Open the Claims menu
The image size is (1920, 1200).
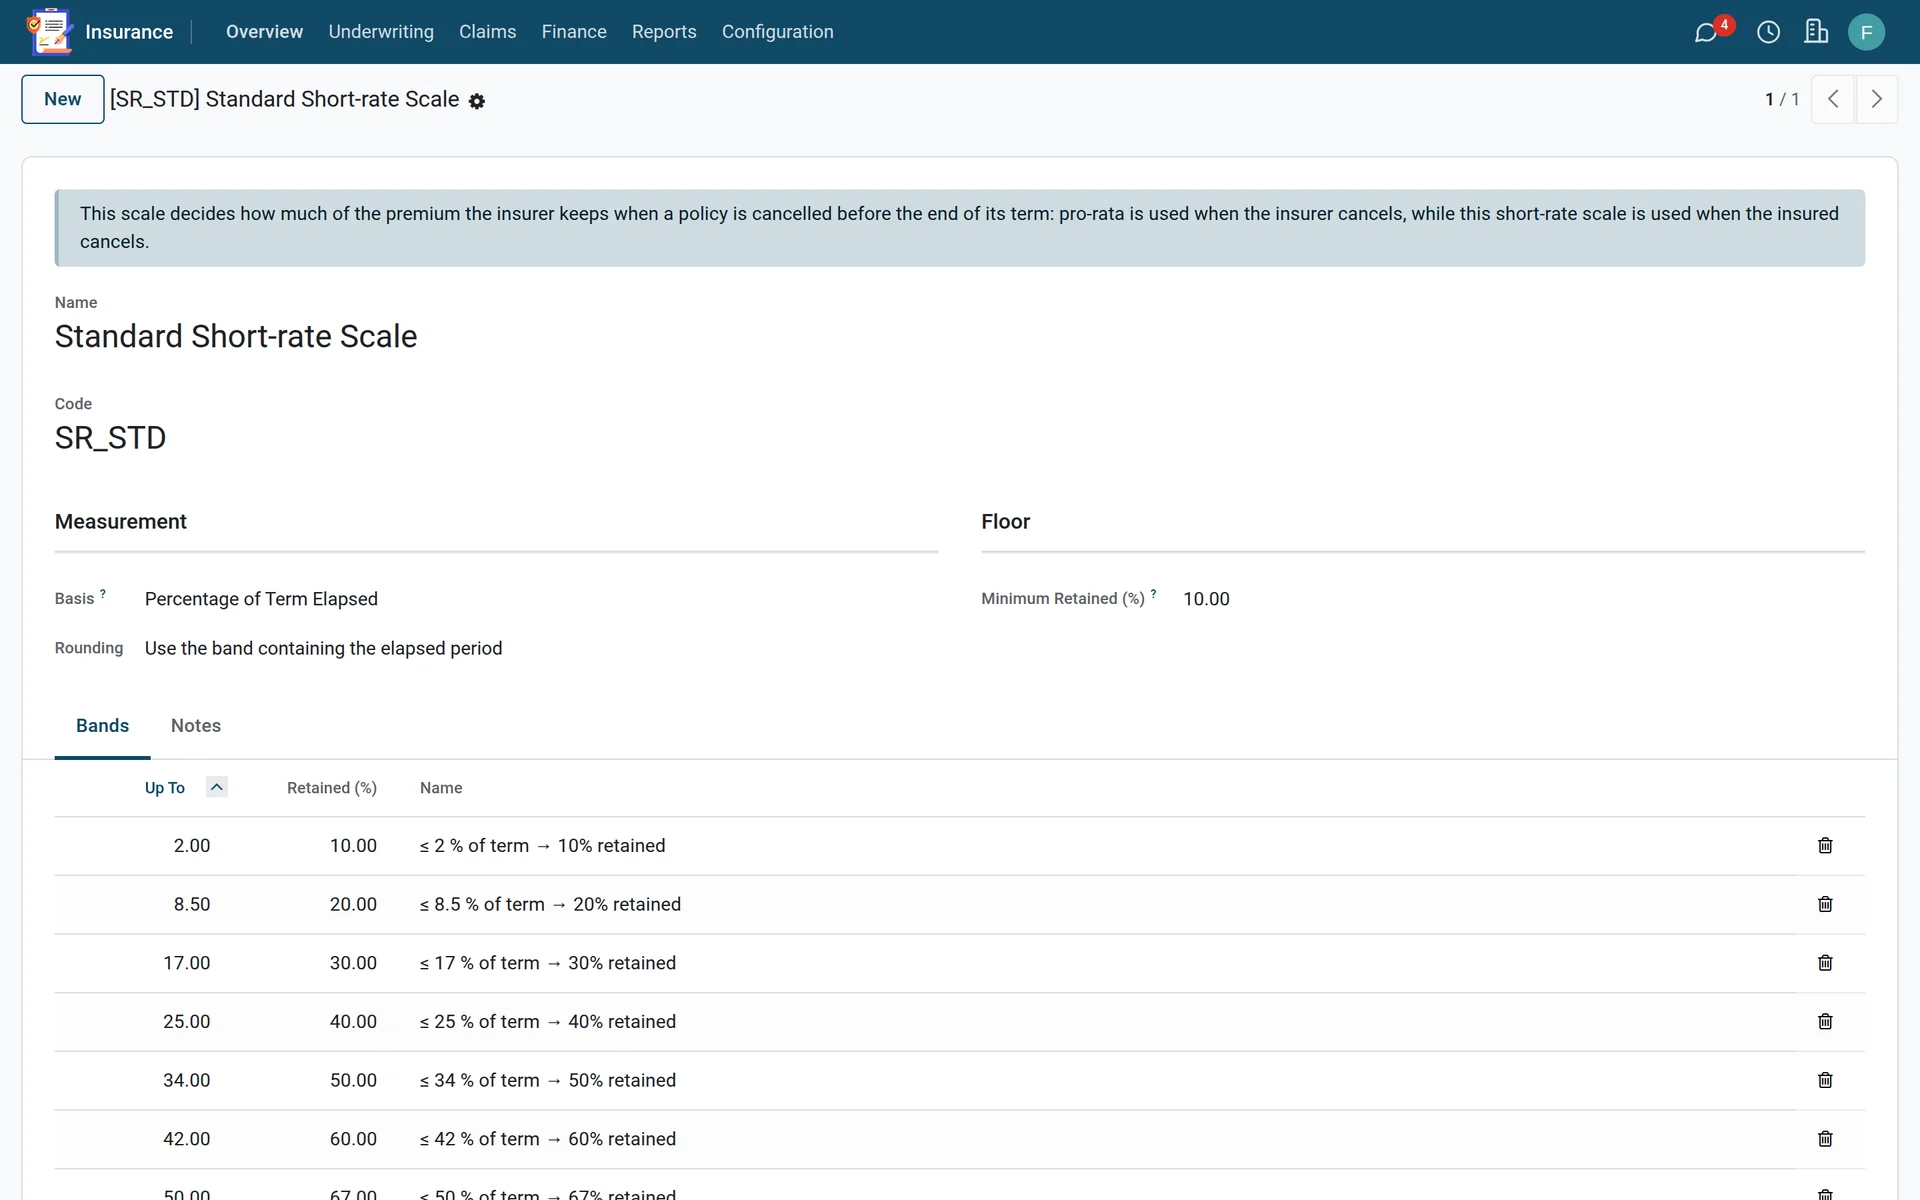[487, 32]
